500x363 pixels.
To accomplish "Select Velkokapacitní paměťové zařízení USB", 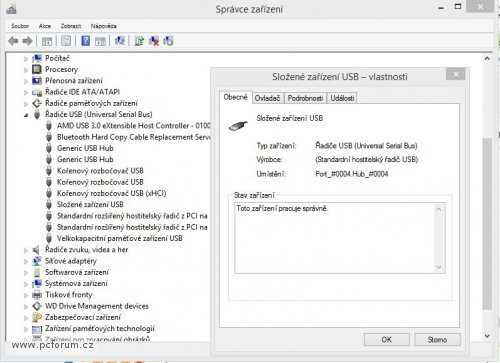I will pyautogui.click(x=119, y=238).
